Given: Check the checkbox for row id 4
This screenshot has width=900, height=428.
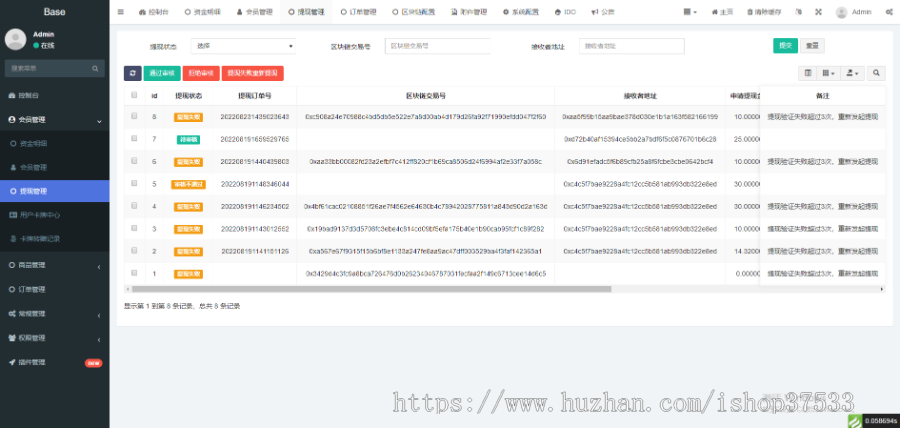Looking at the screenshot, I should tap(134, 205).
